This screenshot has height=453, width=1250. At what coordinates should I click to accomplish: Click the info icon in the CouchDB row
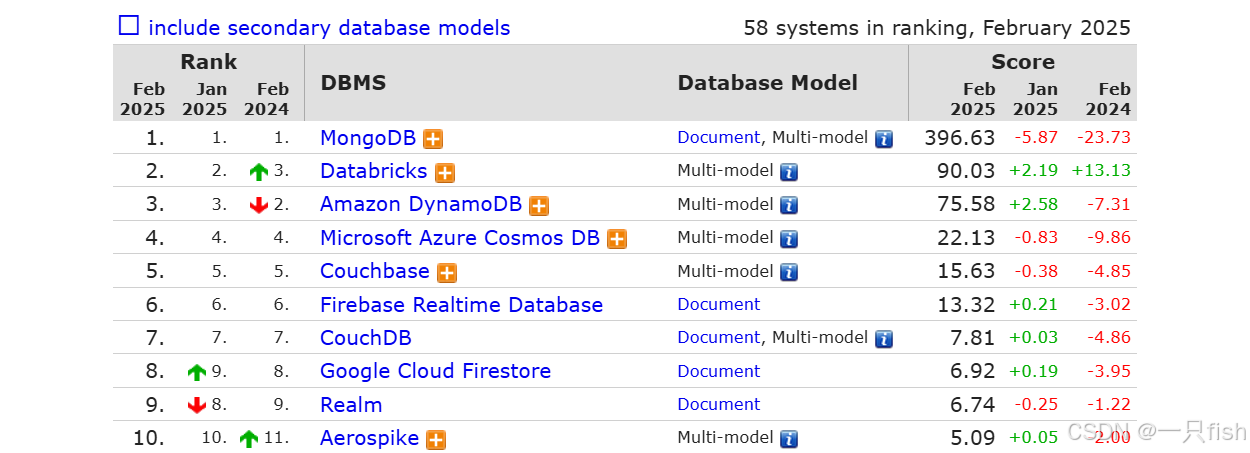pyautogui.click(x=884, y=339)
